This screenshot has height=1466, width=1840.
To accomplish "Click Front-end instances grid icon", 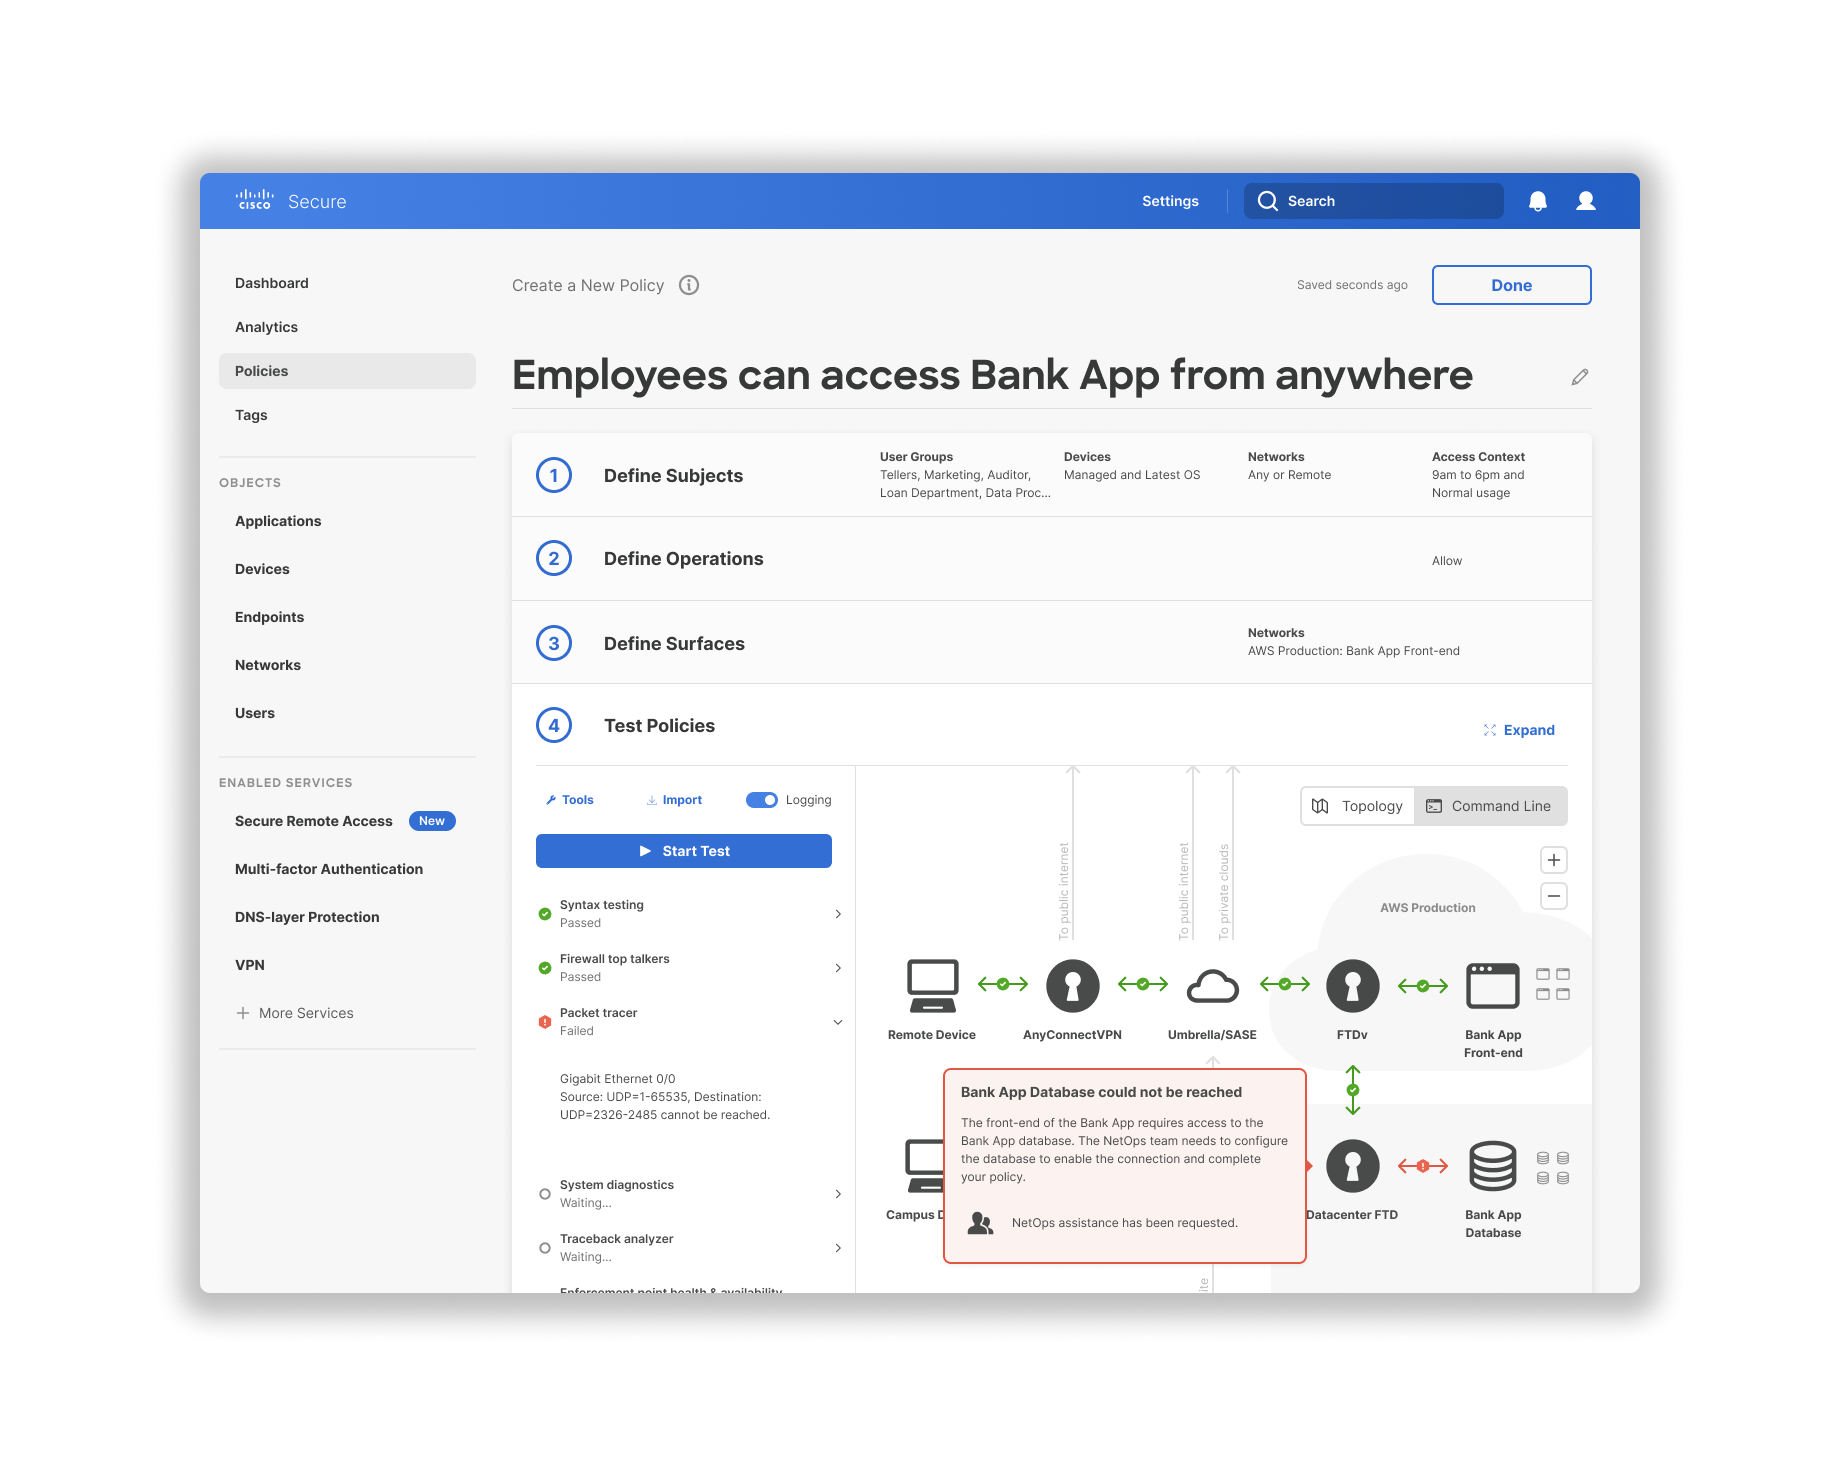I will coord(1553,984).
